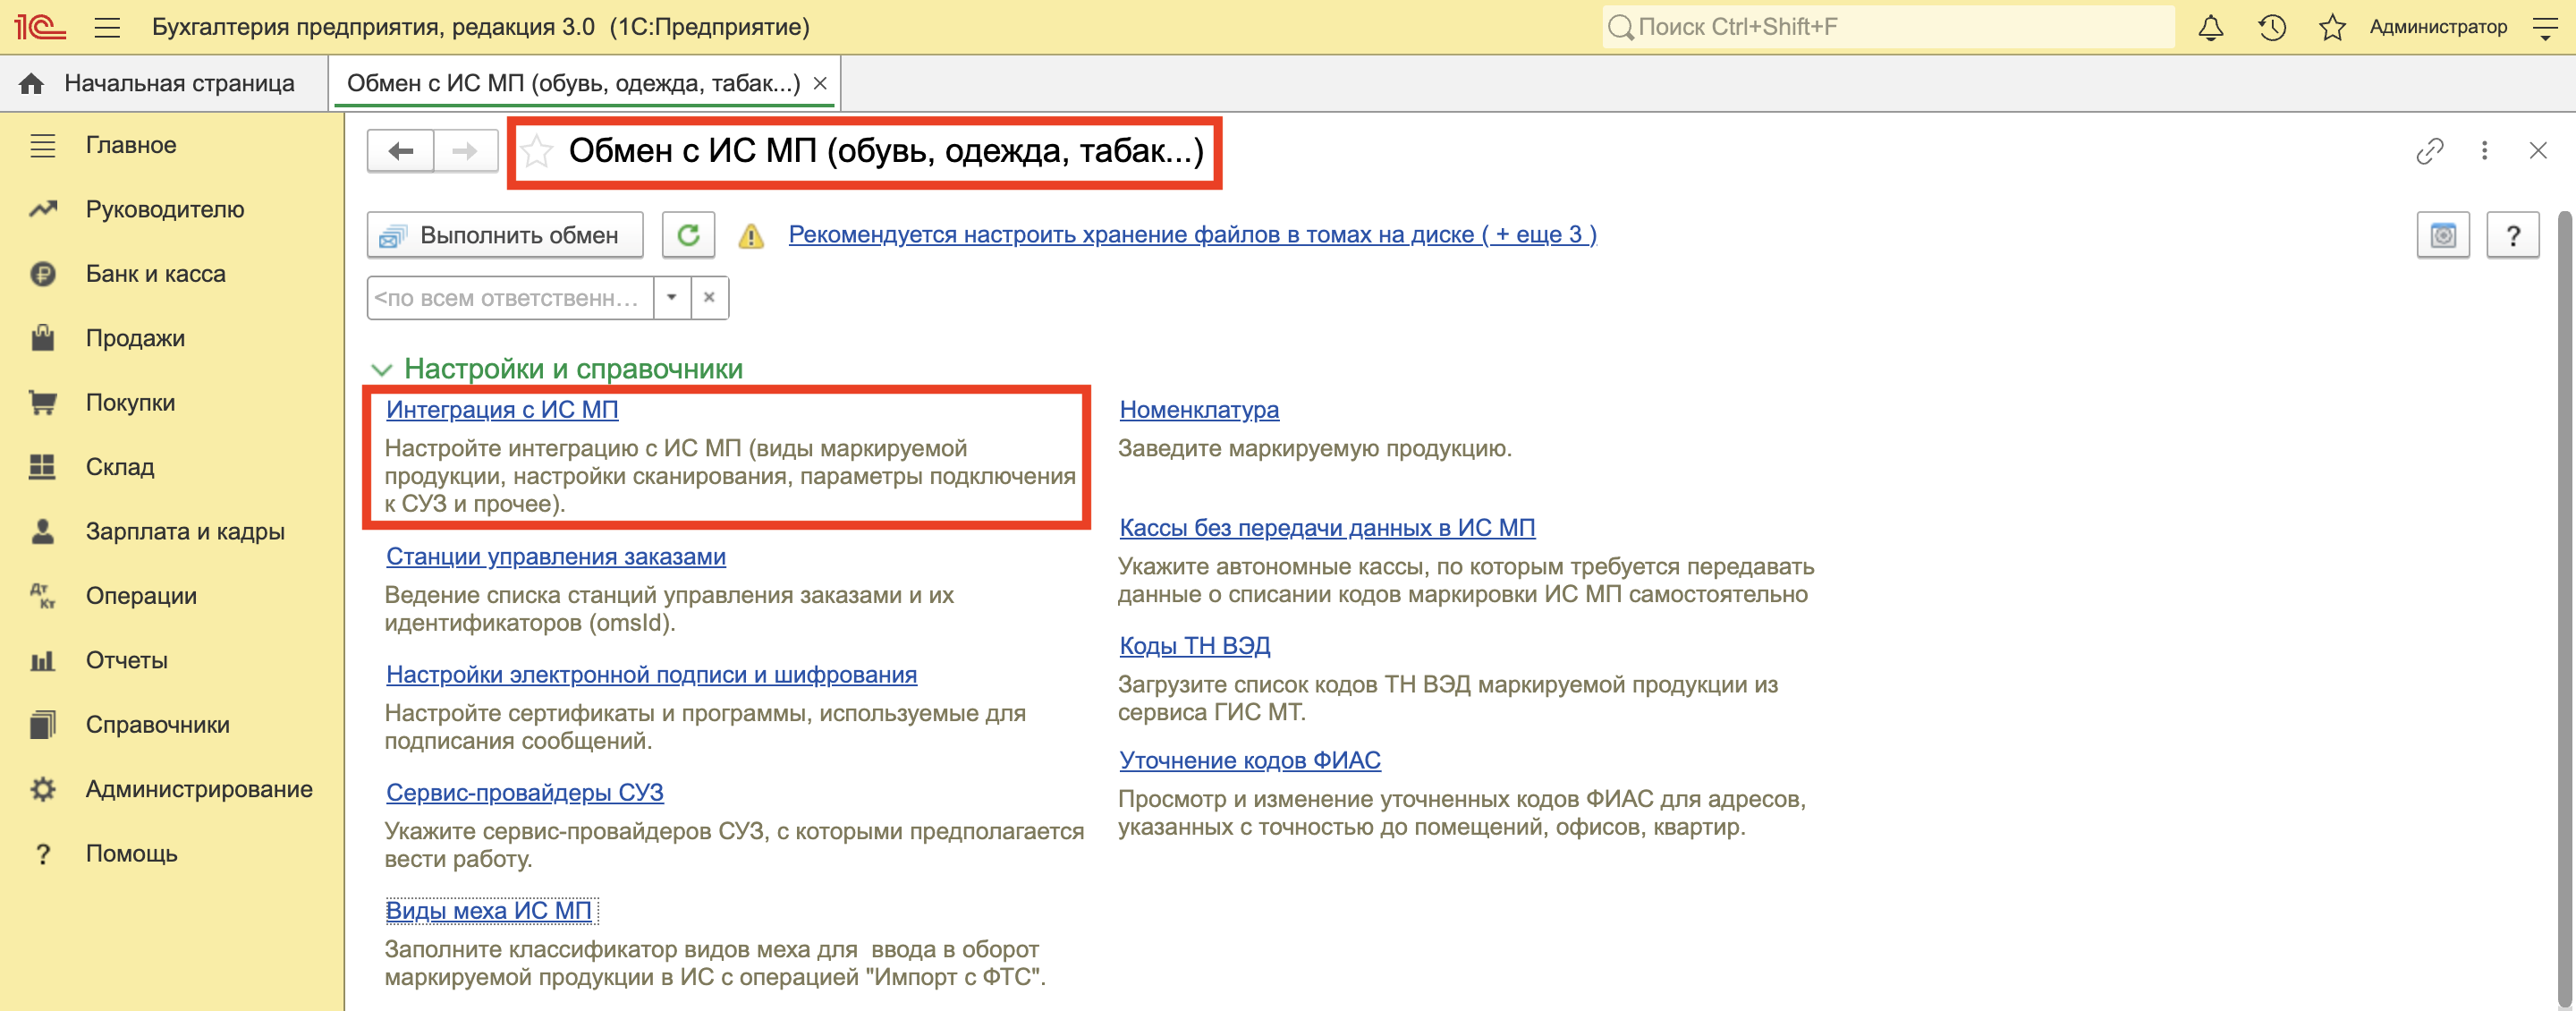Navigate back with left arrow button
The image size is (2576, 1011).
click(401, 151)
